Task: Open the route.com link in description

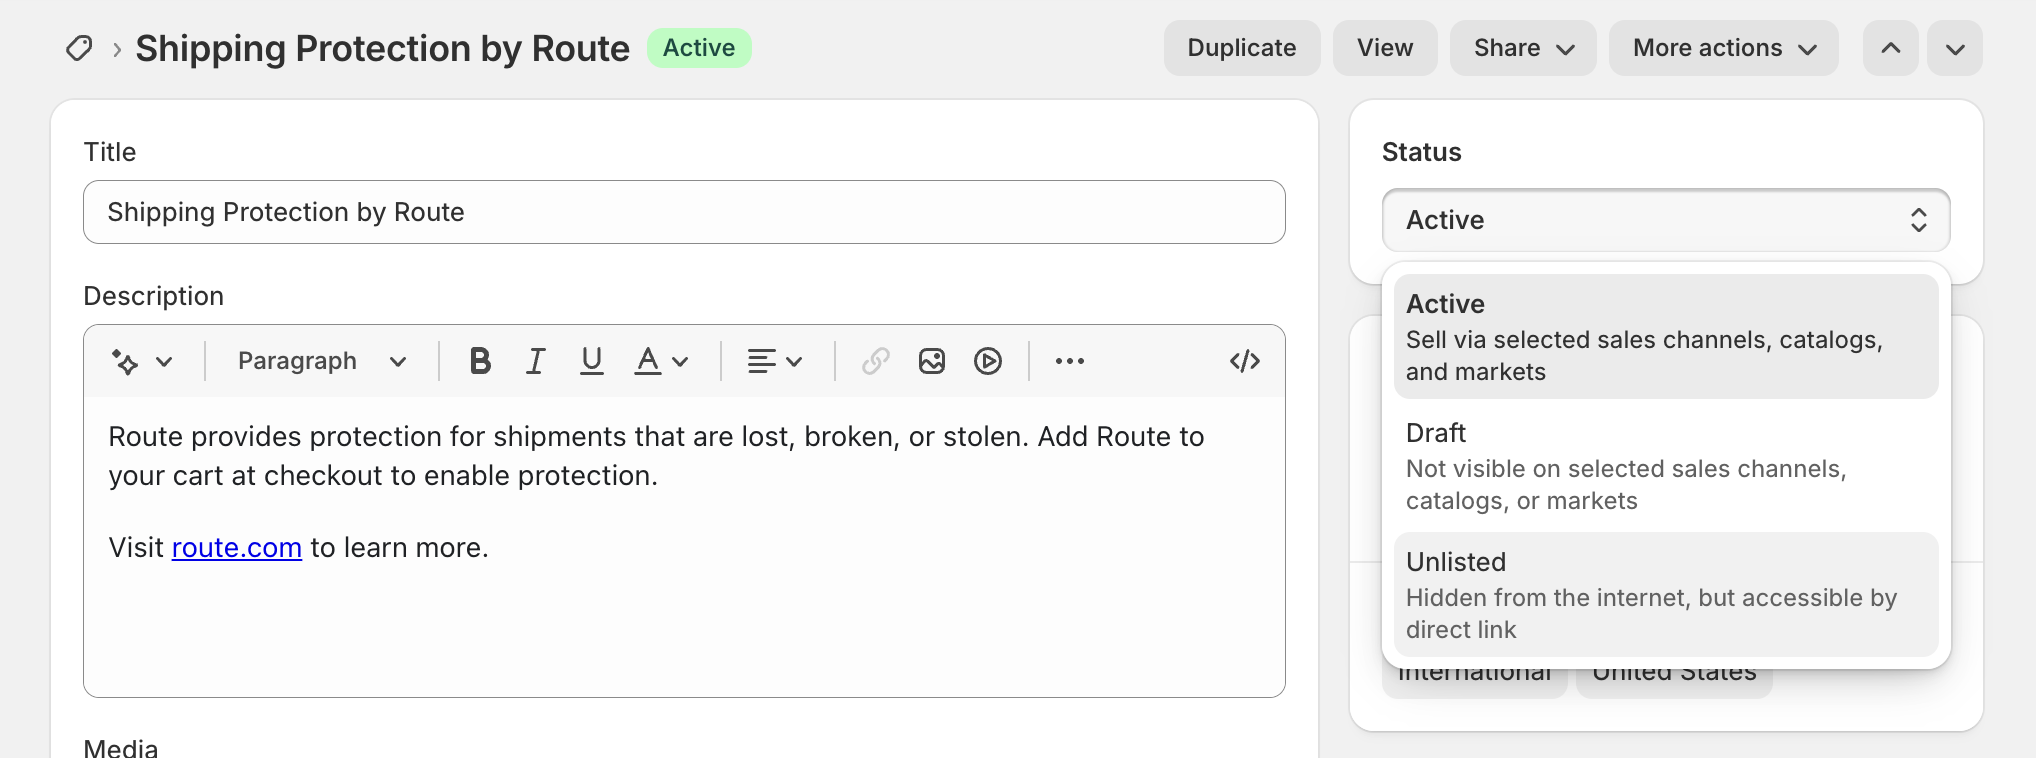Action: [x=237, y=548]
